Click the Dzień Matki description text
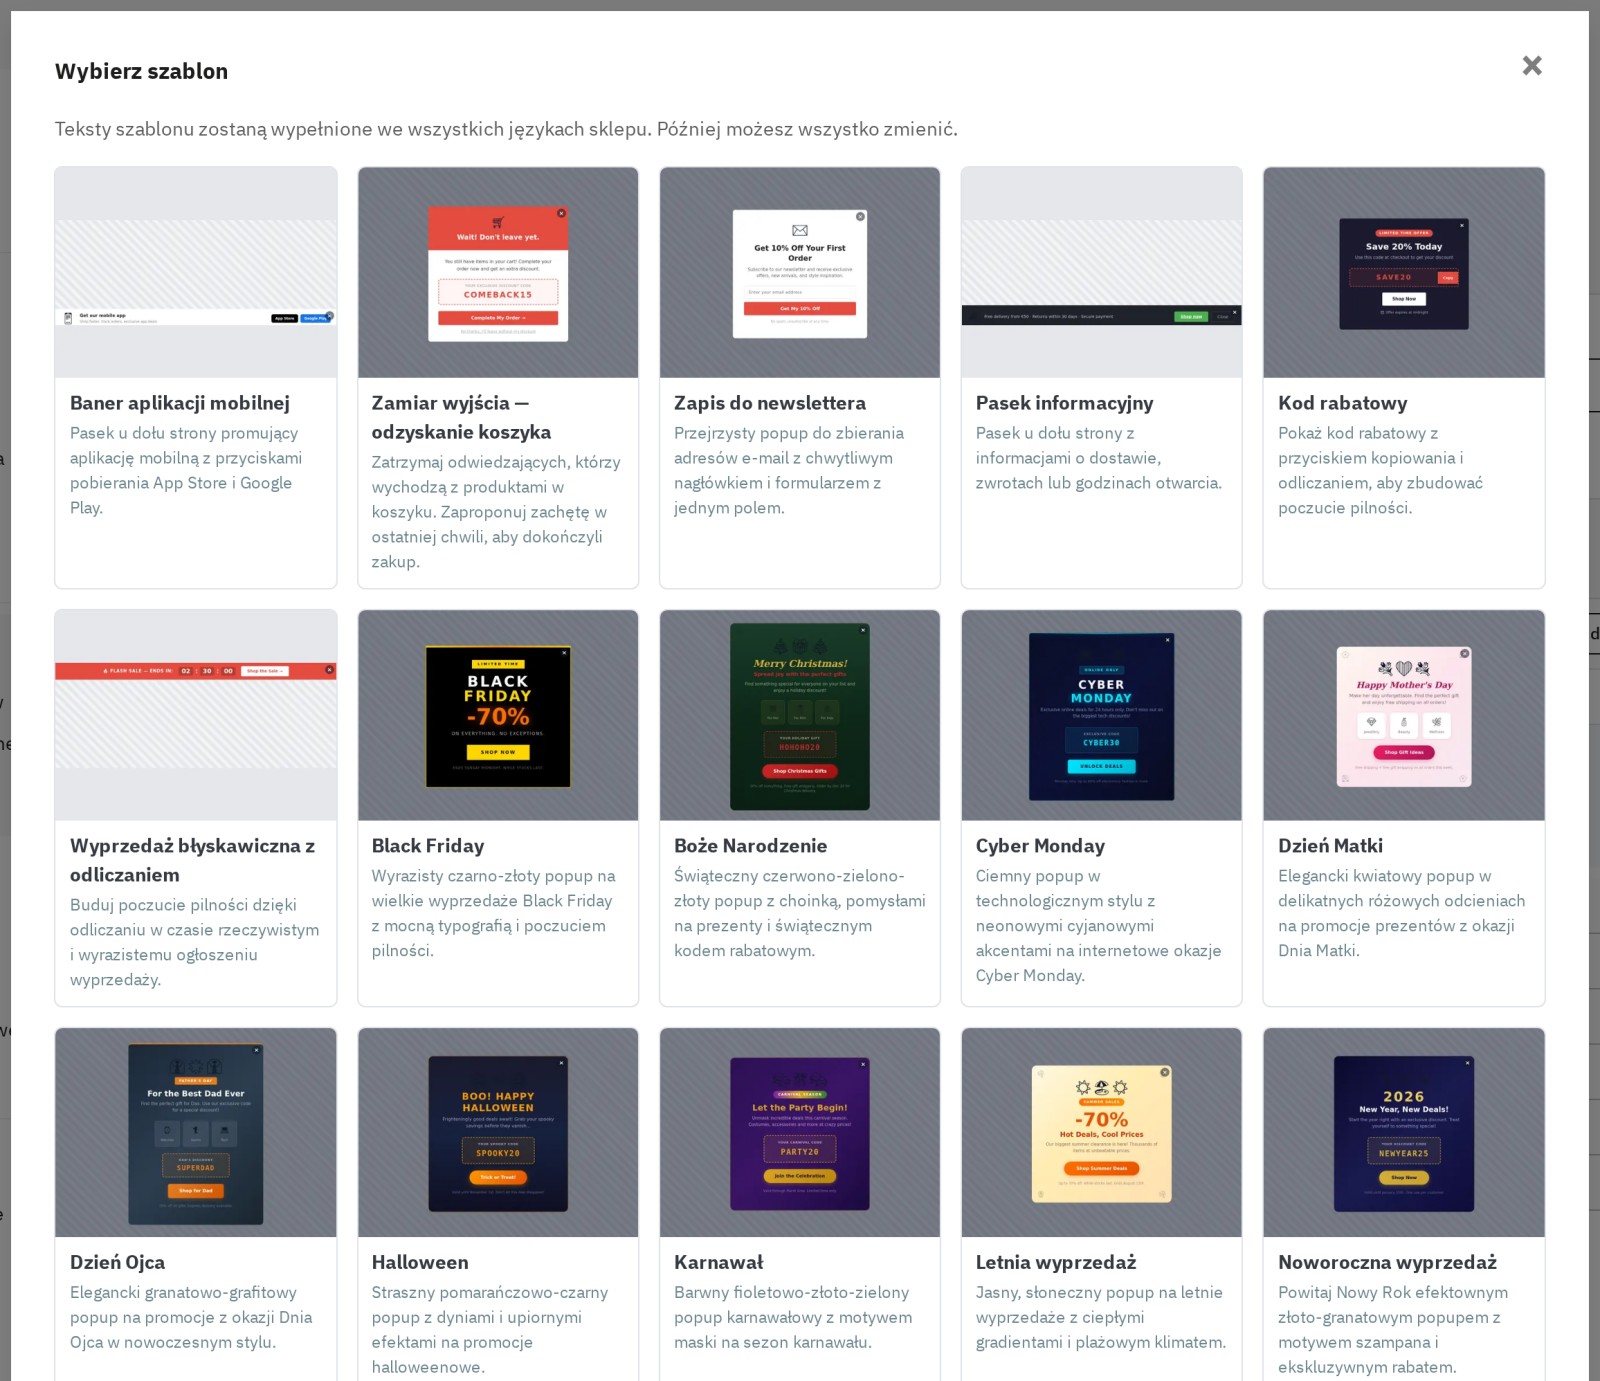1600x1381 pixels. point(1402,913)
